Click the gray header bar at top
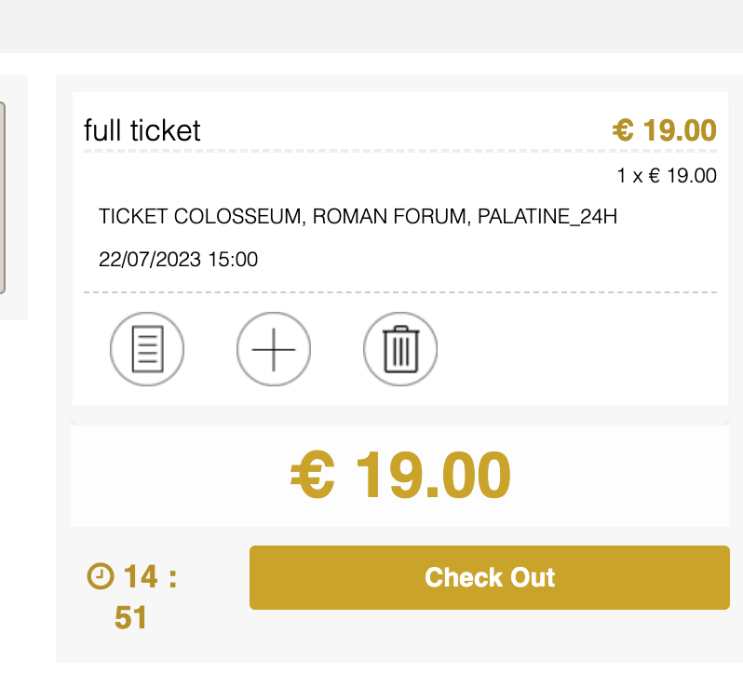This screenshot has height=674, width=743. tap(372, 26)
